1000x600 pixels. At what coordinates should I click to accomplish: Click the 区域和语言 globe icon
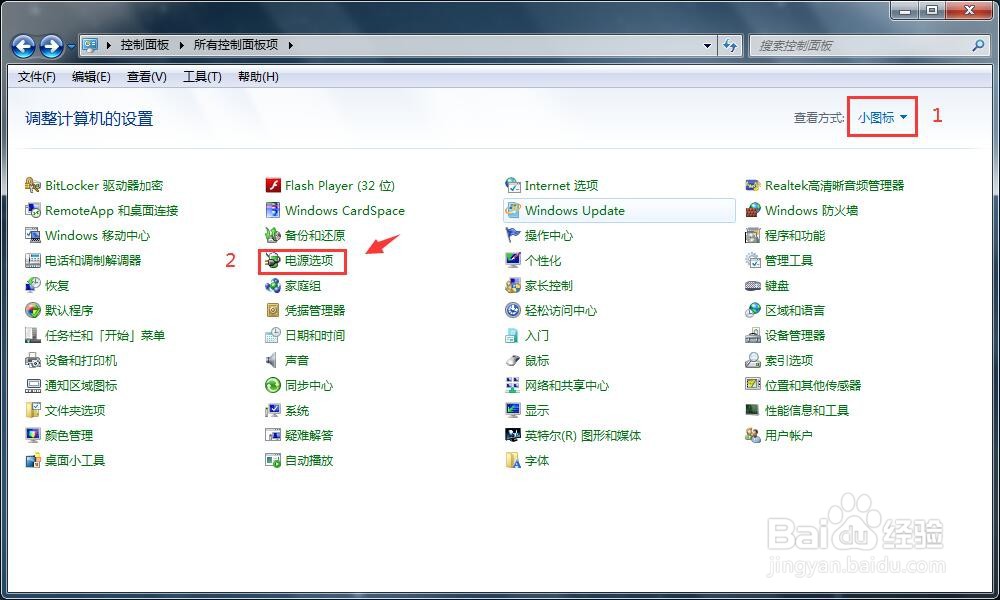click(x=753, y=311)
